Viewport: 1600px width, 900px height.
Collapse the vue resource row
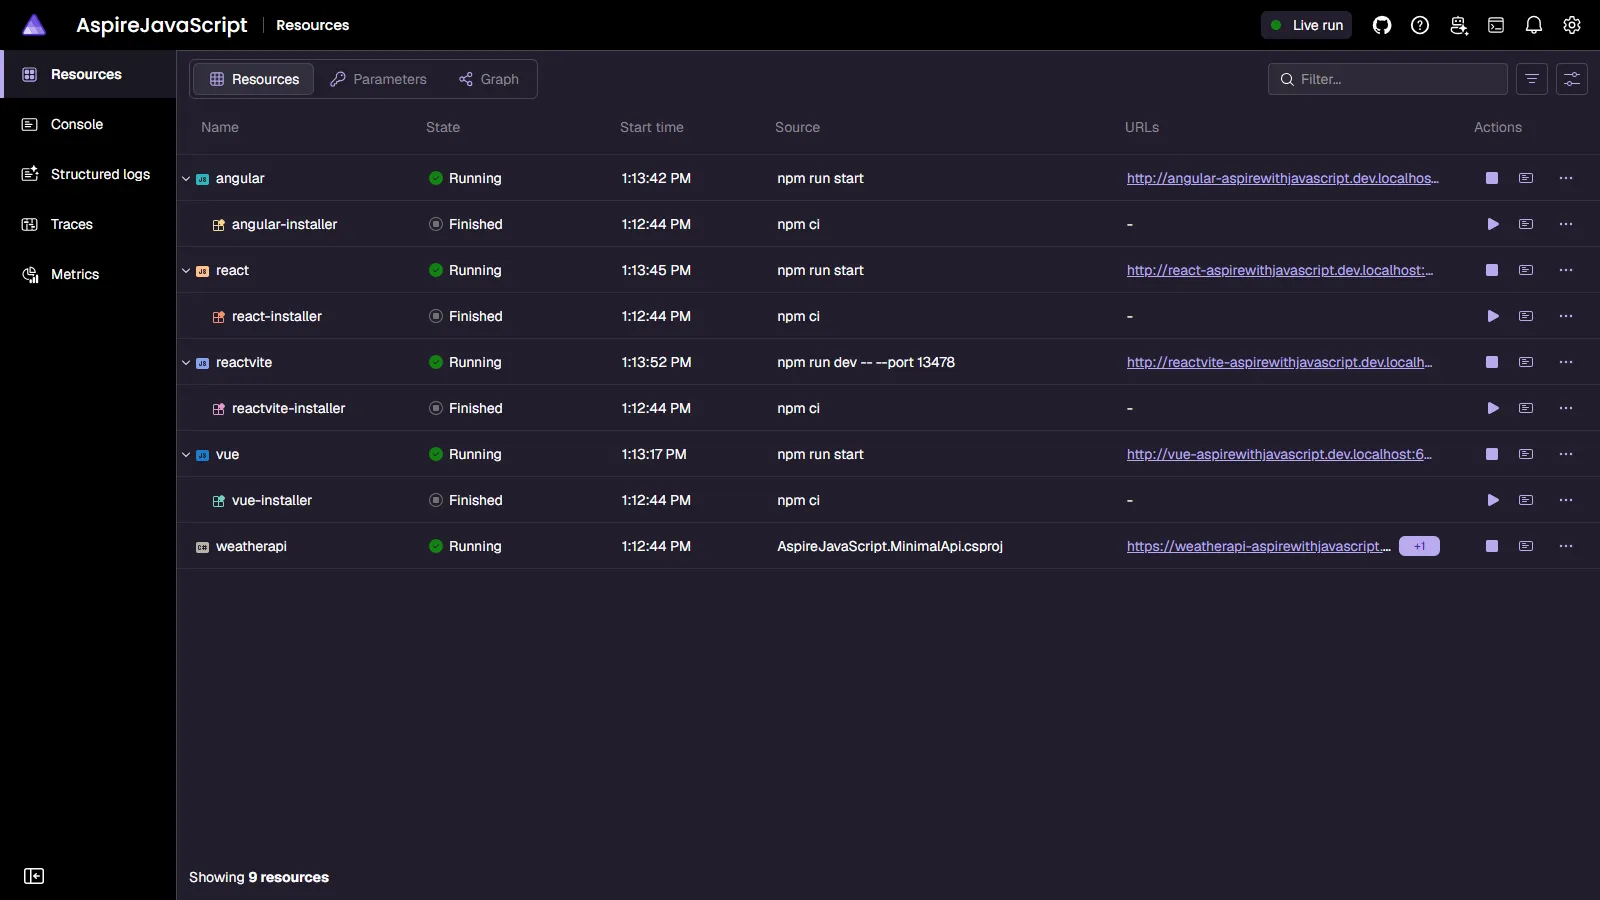tap(186, 455)
